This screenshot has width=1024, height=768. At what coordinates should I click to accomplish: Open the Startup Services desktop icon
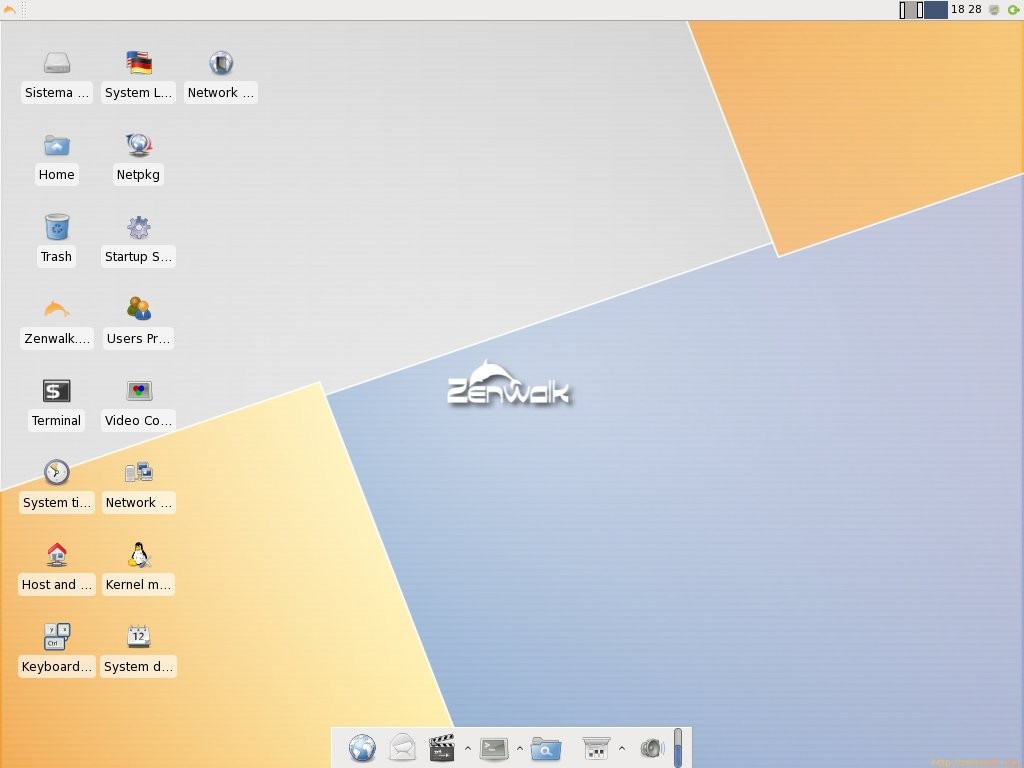138,227
